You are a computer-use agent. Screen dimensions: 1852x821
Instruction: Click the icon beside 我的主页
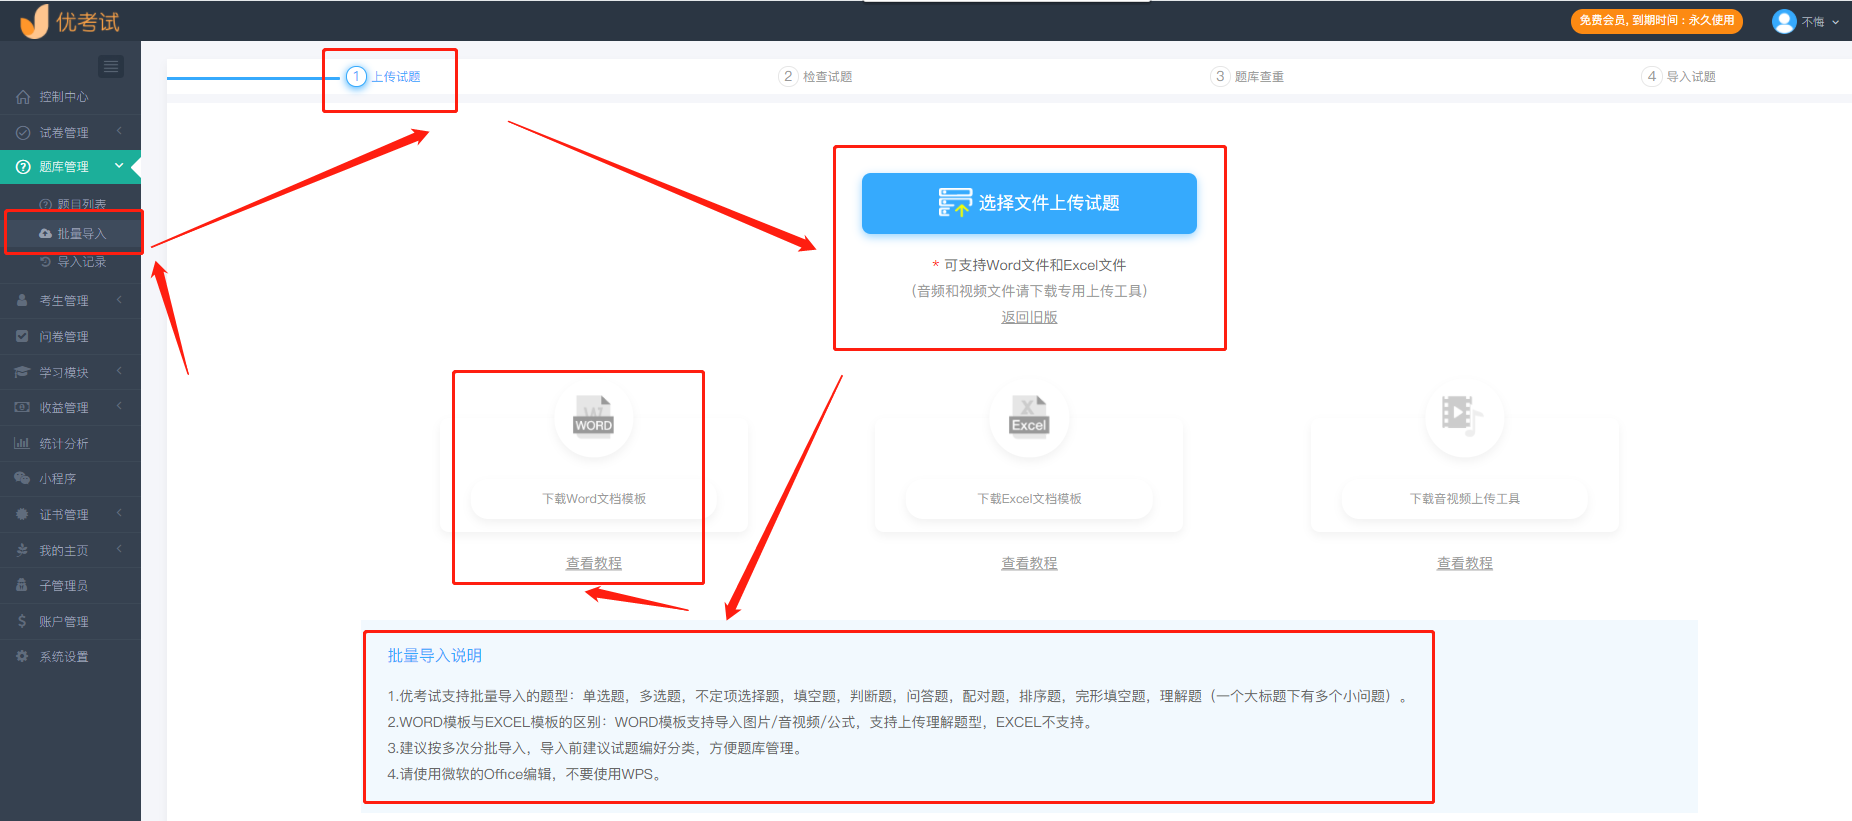click(22, 550)
